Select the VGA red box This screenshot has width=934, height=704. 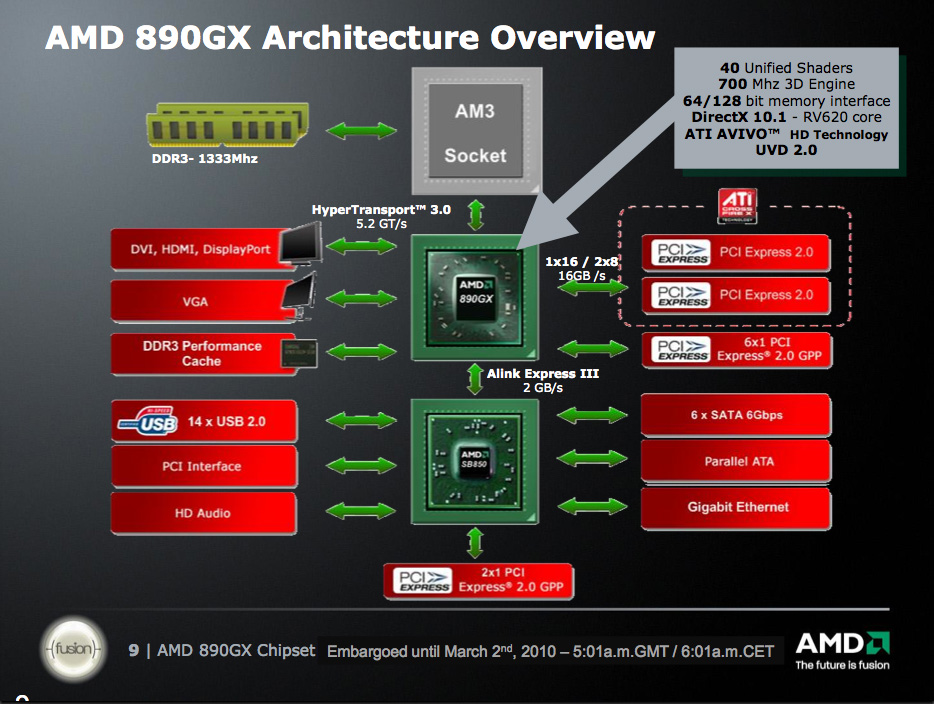pyautogui.click(x=203, y=301)
